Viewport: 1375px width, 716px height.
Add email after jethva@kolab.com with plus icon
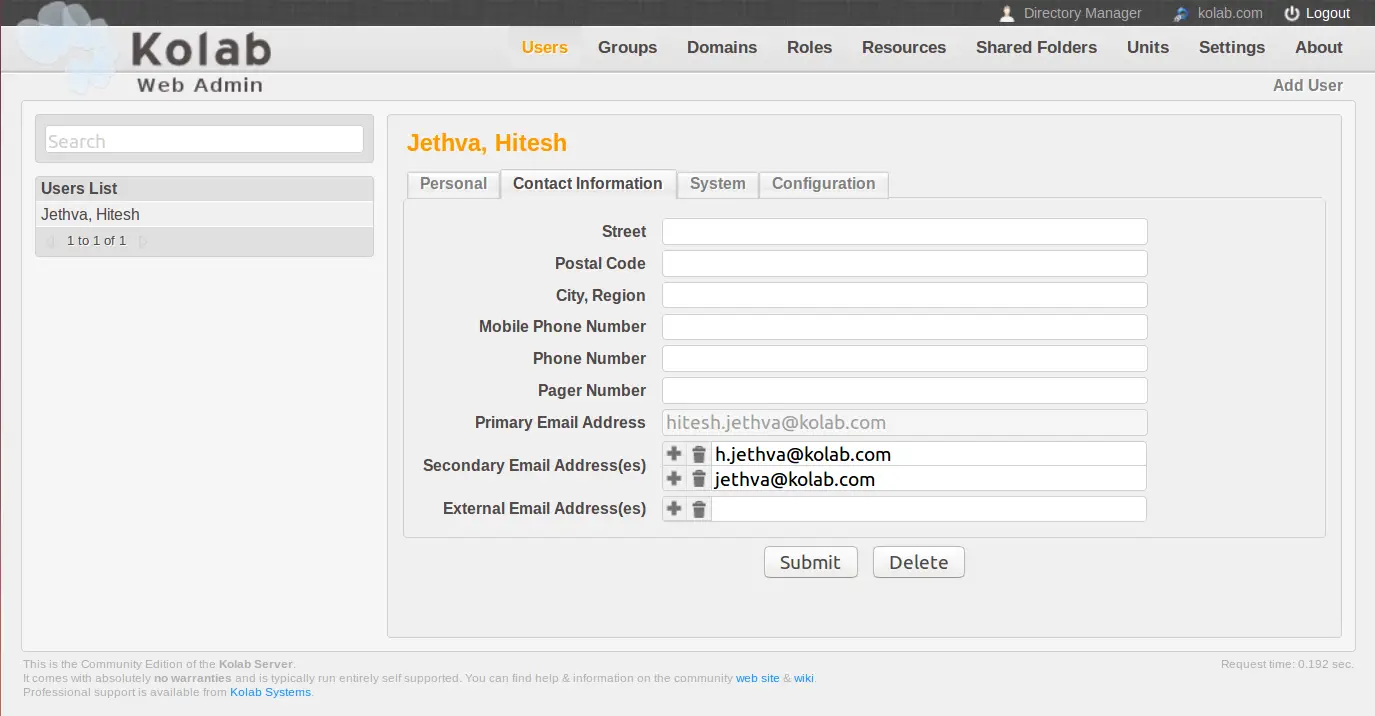click(674, 479)
